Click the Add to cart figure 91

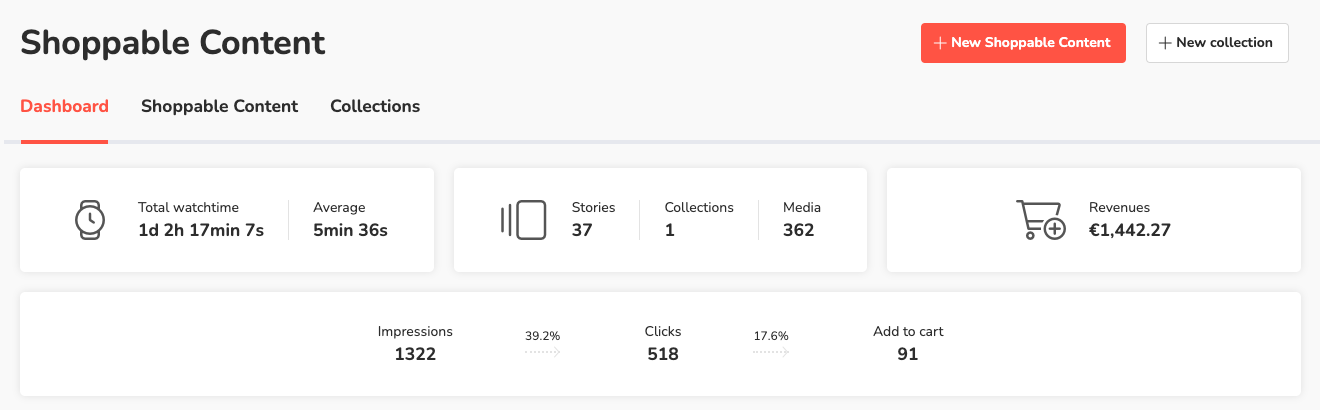point(907,354)
